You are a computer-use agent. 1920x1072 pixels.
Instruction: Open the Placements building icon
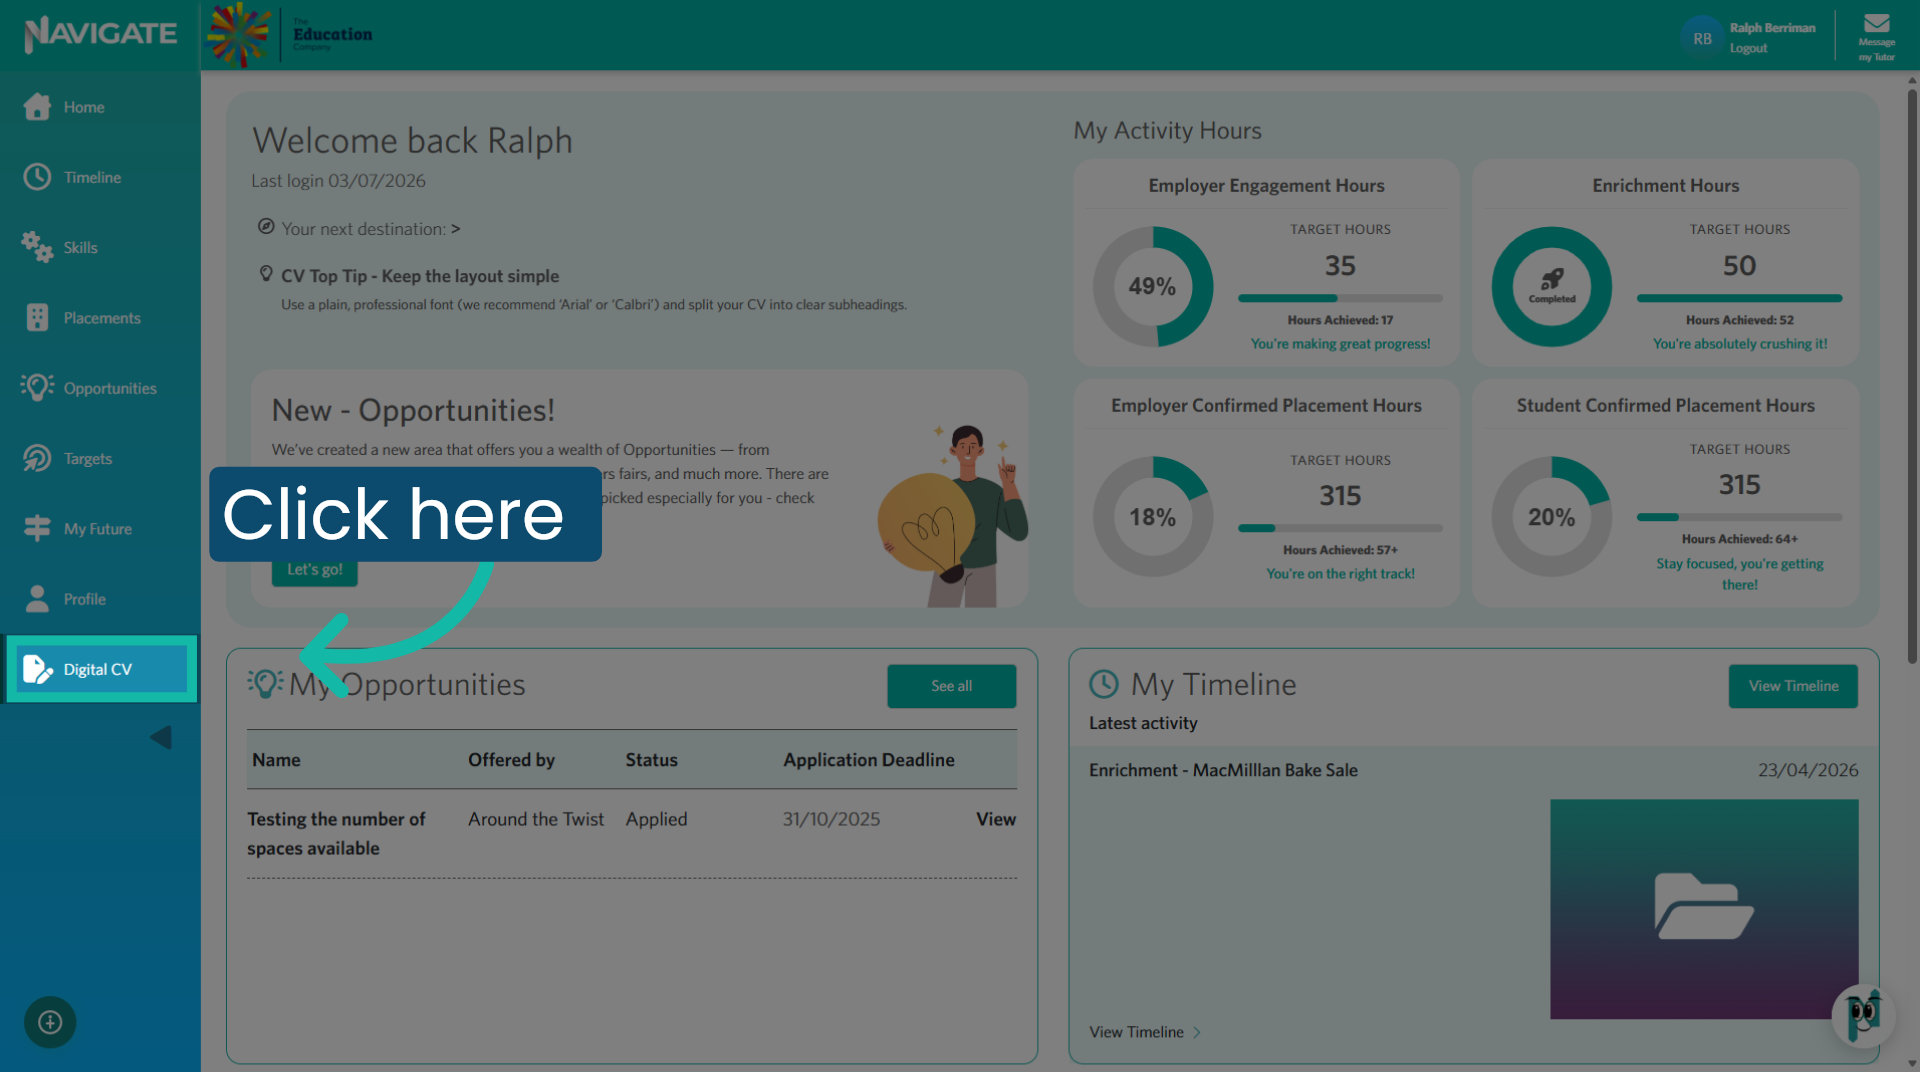(37, 318)
